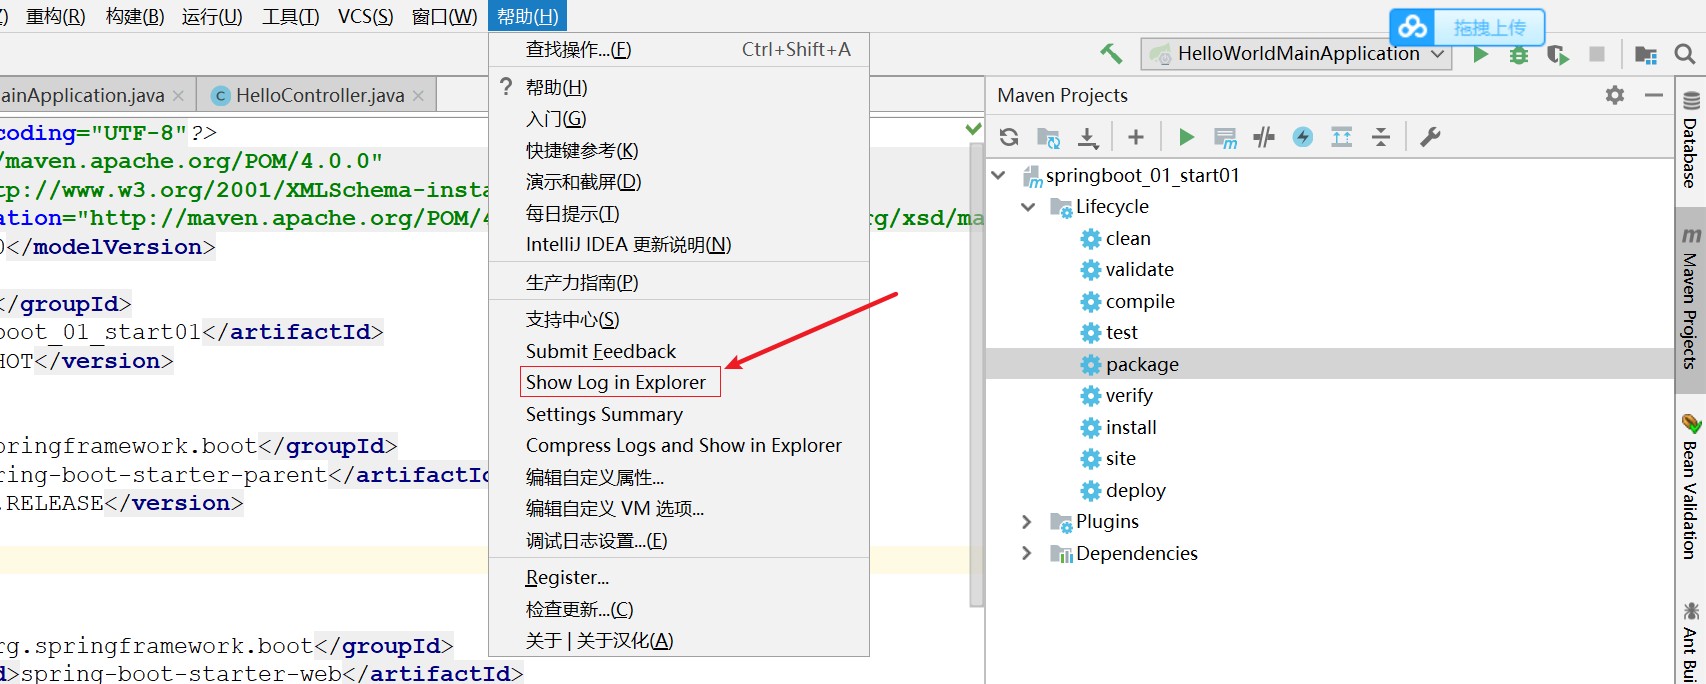Expand the Plugins node
The image size is (1706, 684).
[1027, 522]
